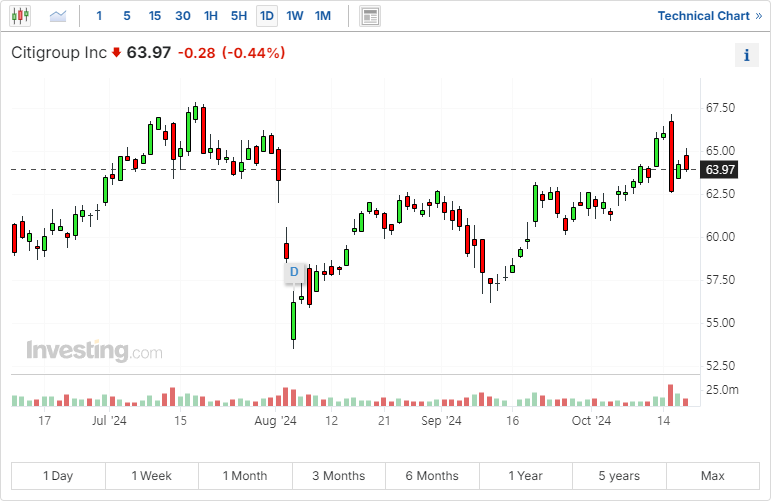Click the Jul '24 date label
Viewport: 771px width, 501px height.
[109, 421]
